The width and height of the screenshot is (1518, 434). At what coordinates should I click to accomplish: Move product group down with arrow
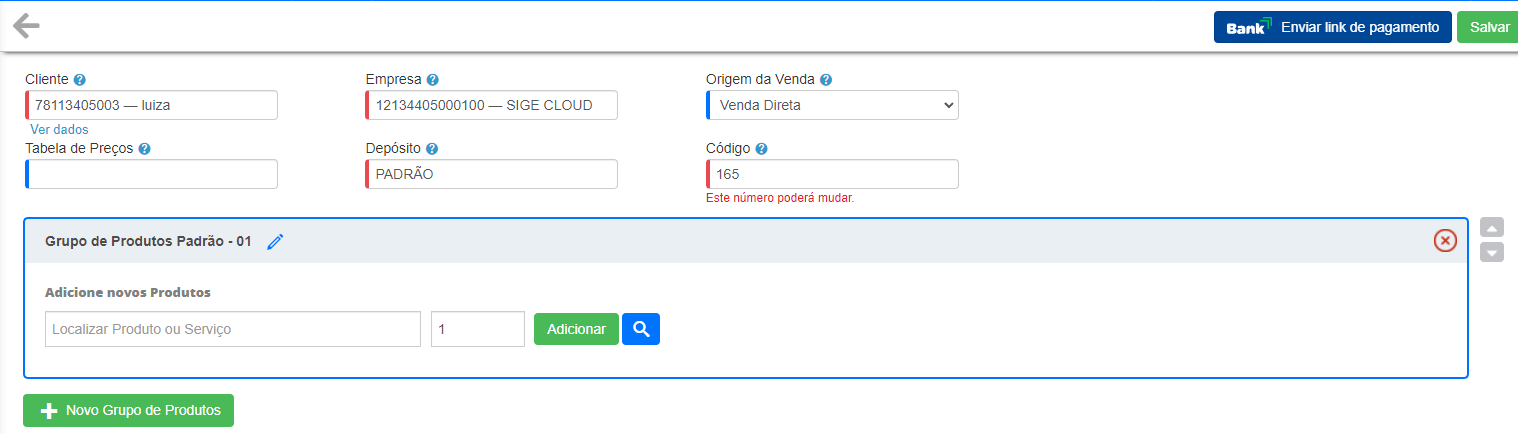point(1491,252)
